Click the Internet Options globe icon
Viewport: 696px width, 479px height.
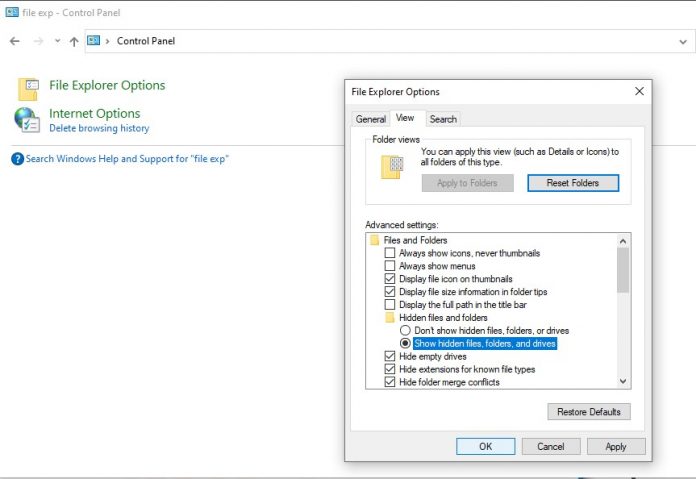[28, 120]
